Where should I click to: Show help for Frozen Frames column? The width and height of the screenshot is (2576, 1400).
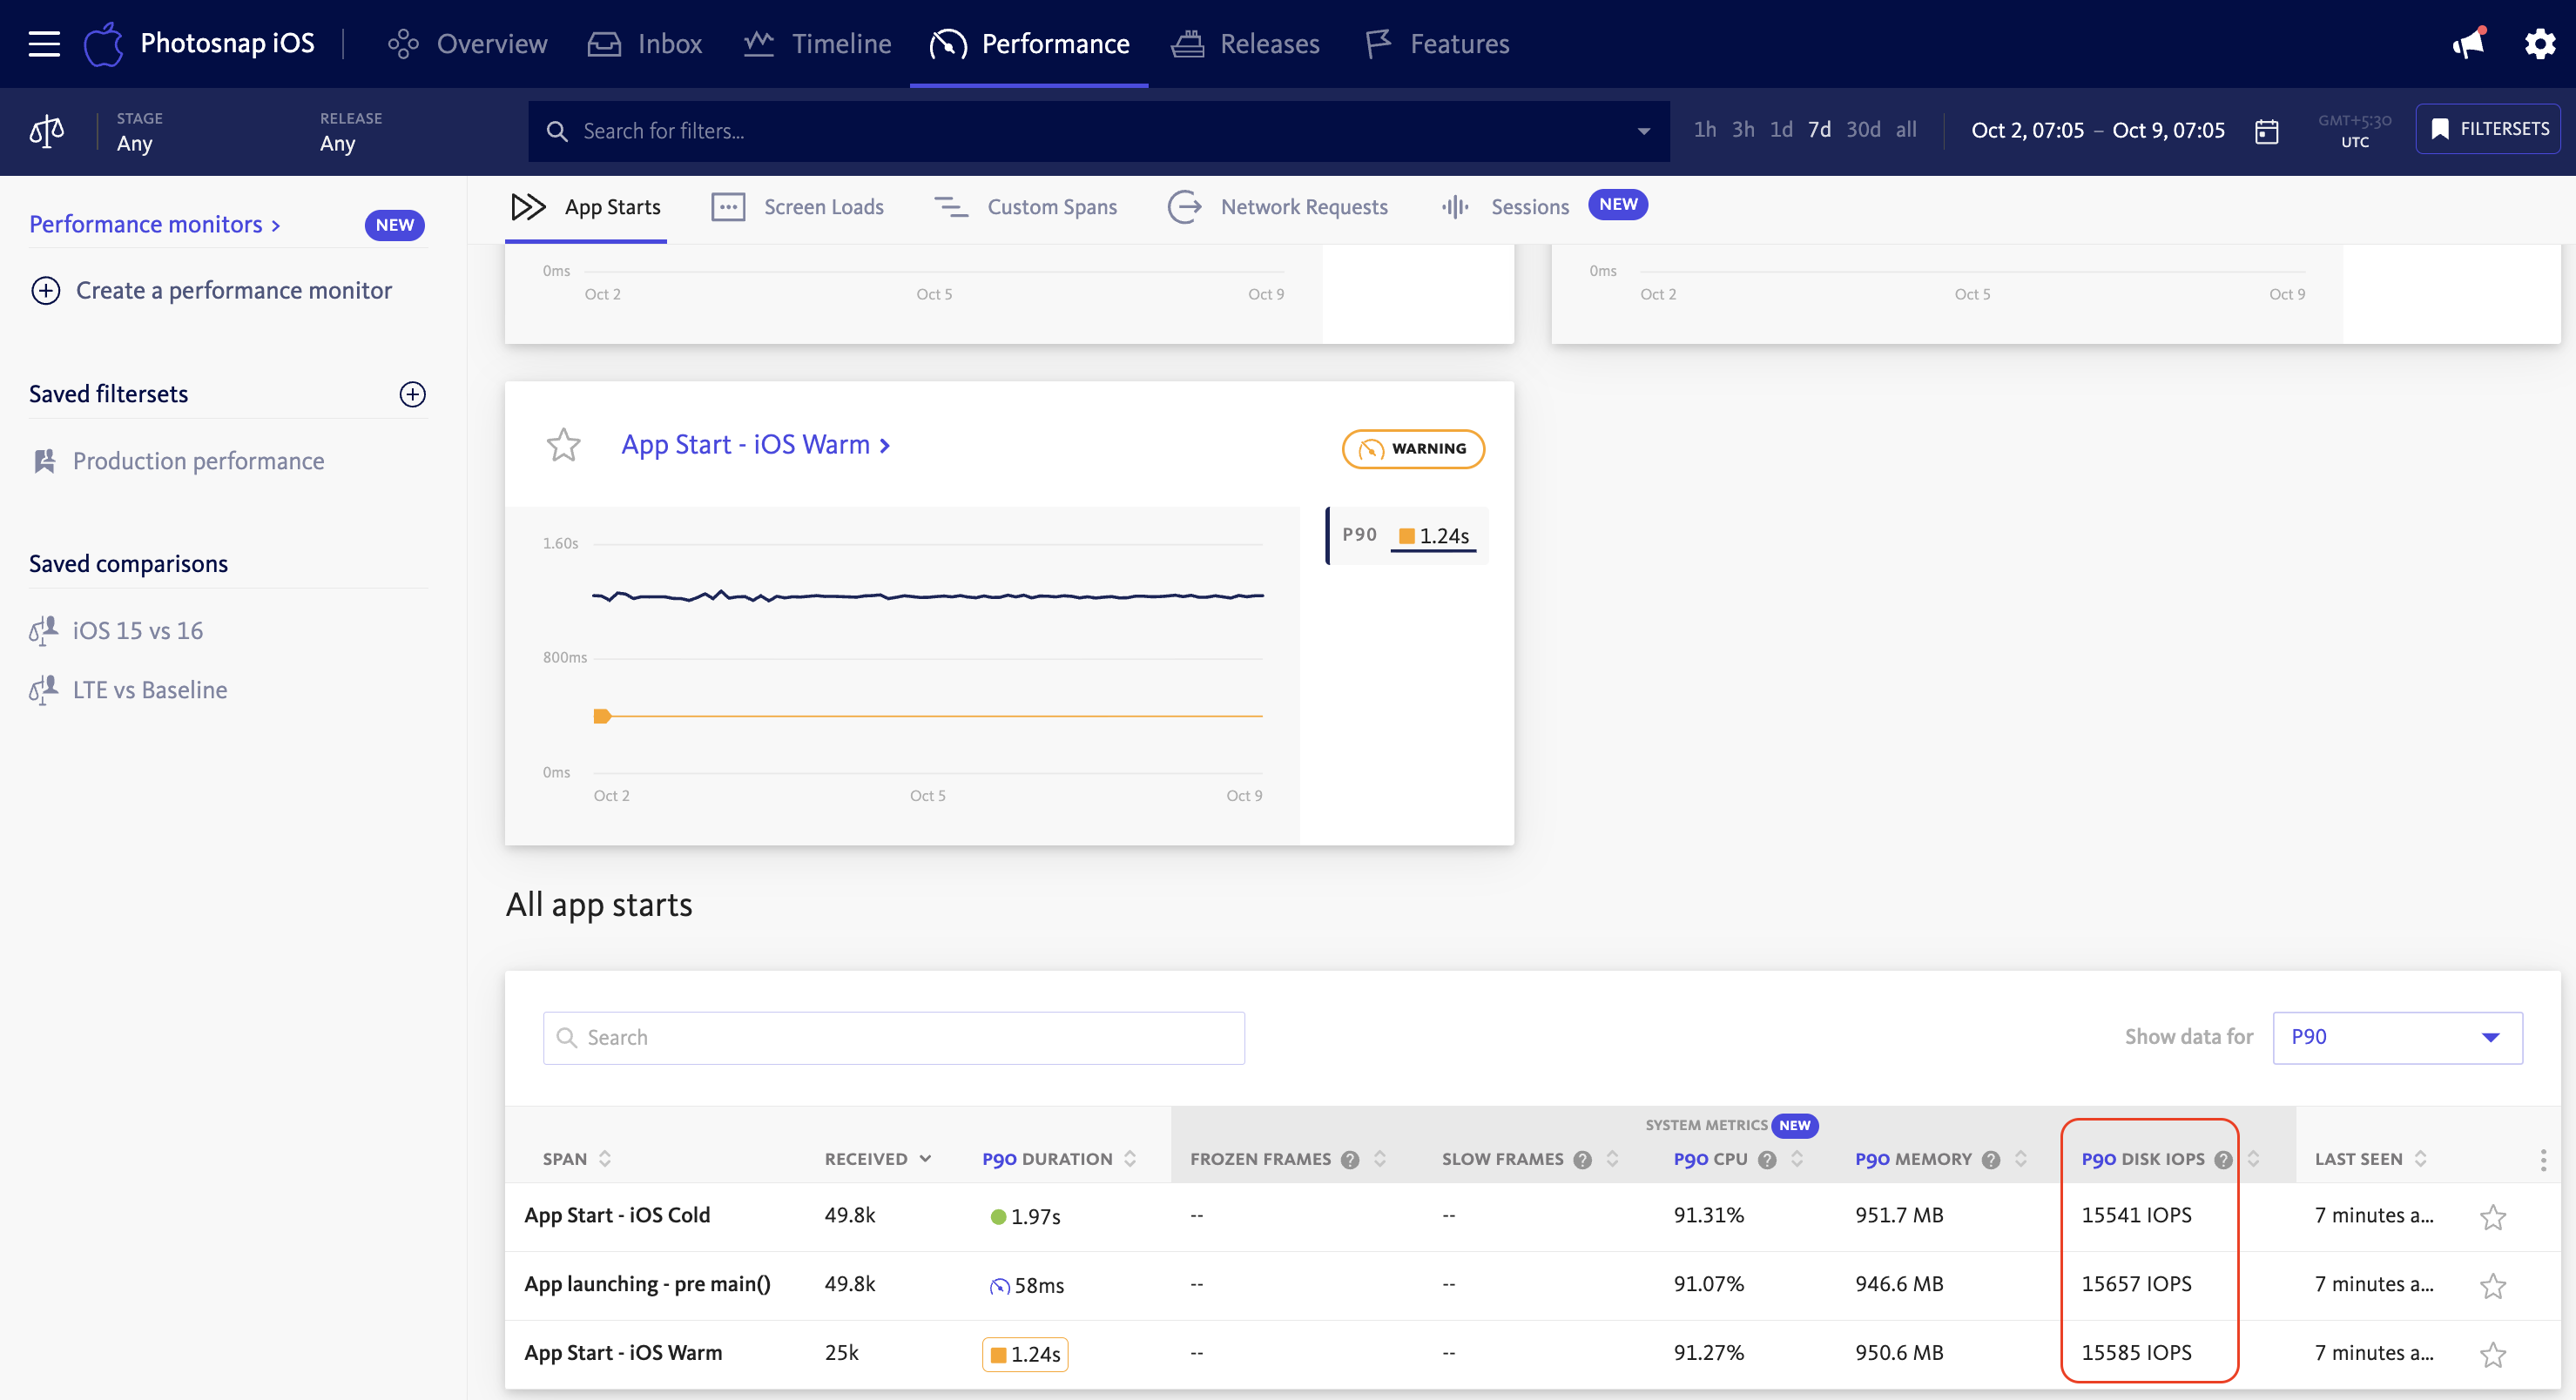click(x=1350, y=1160)
